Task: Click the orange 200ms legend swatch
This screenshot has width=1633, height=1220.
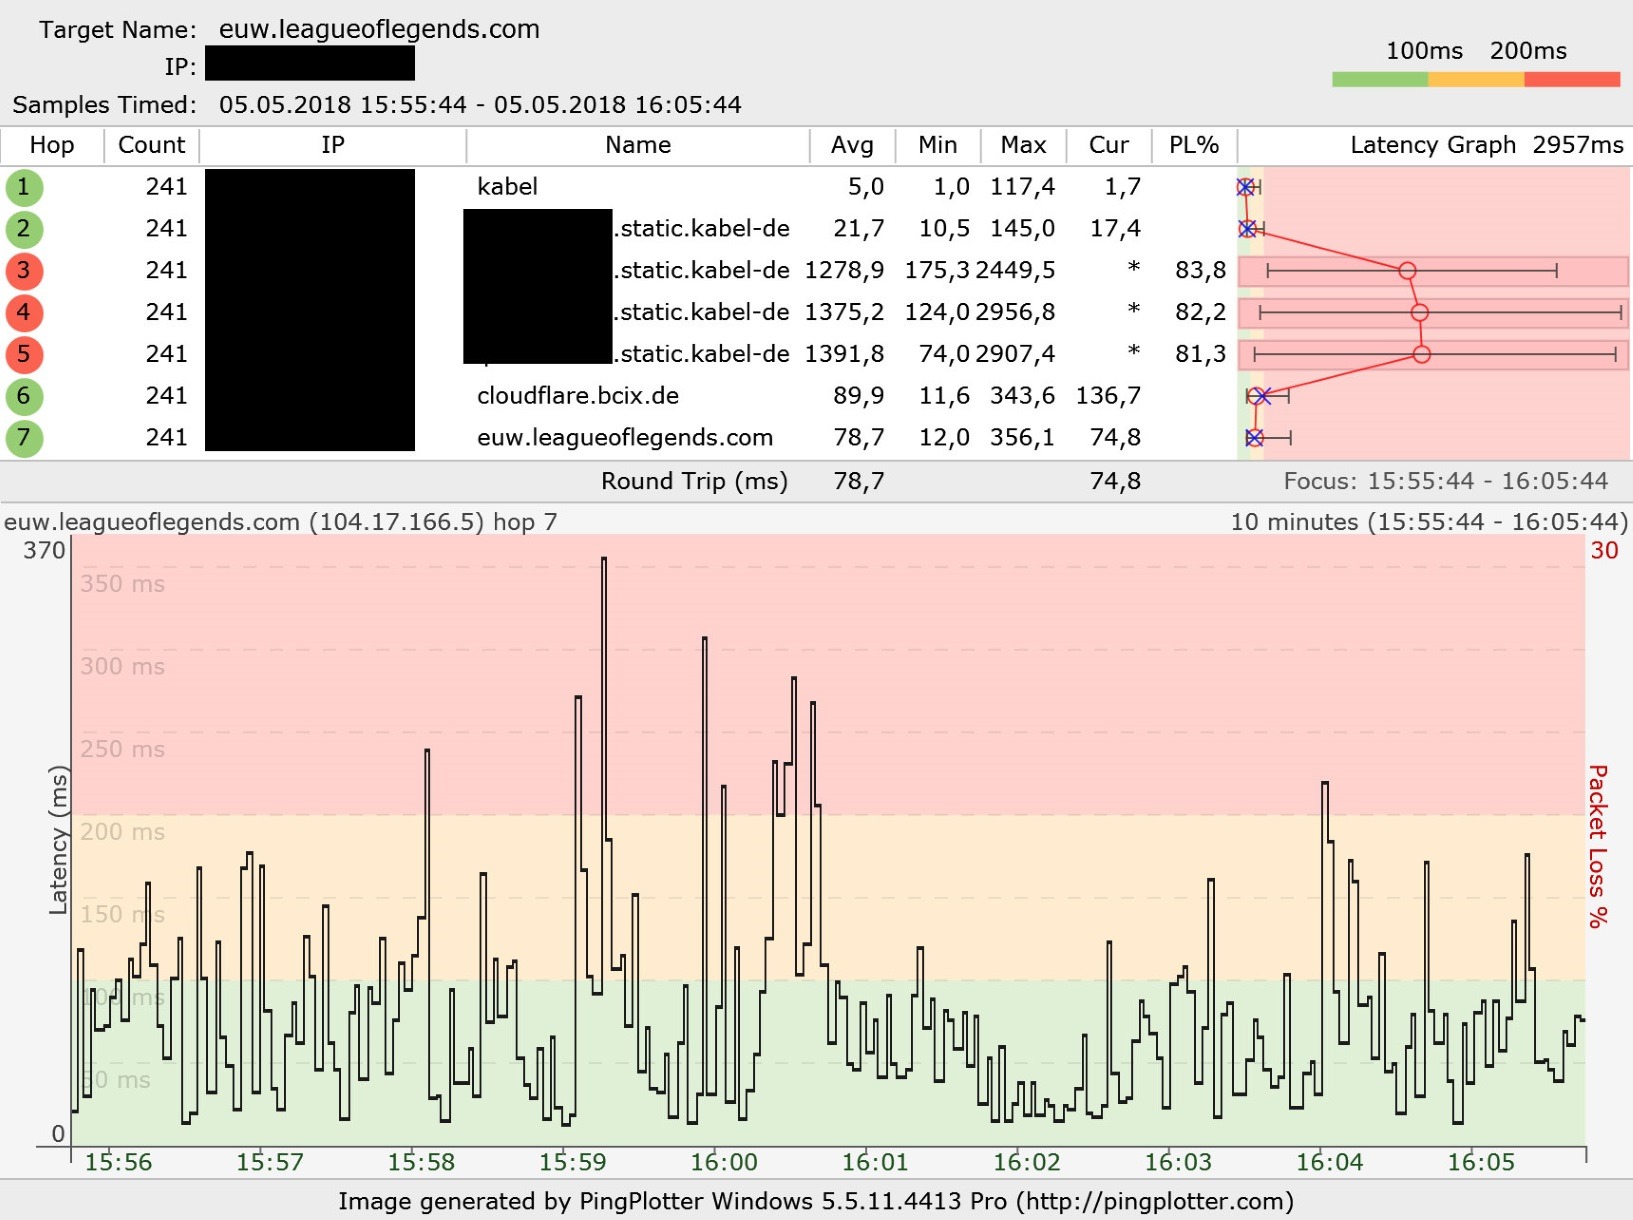Action: [x=1476, y=80]
